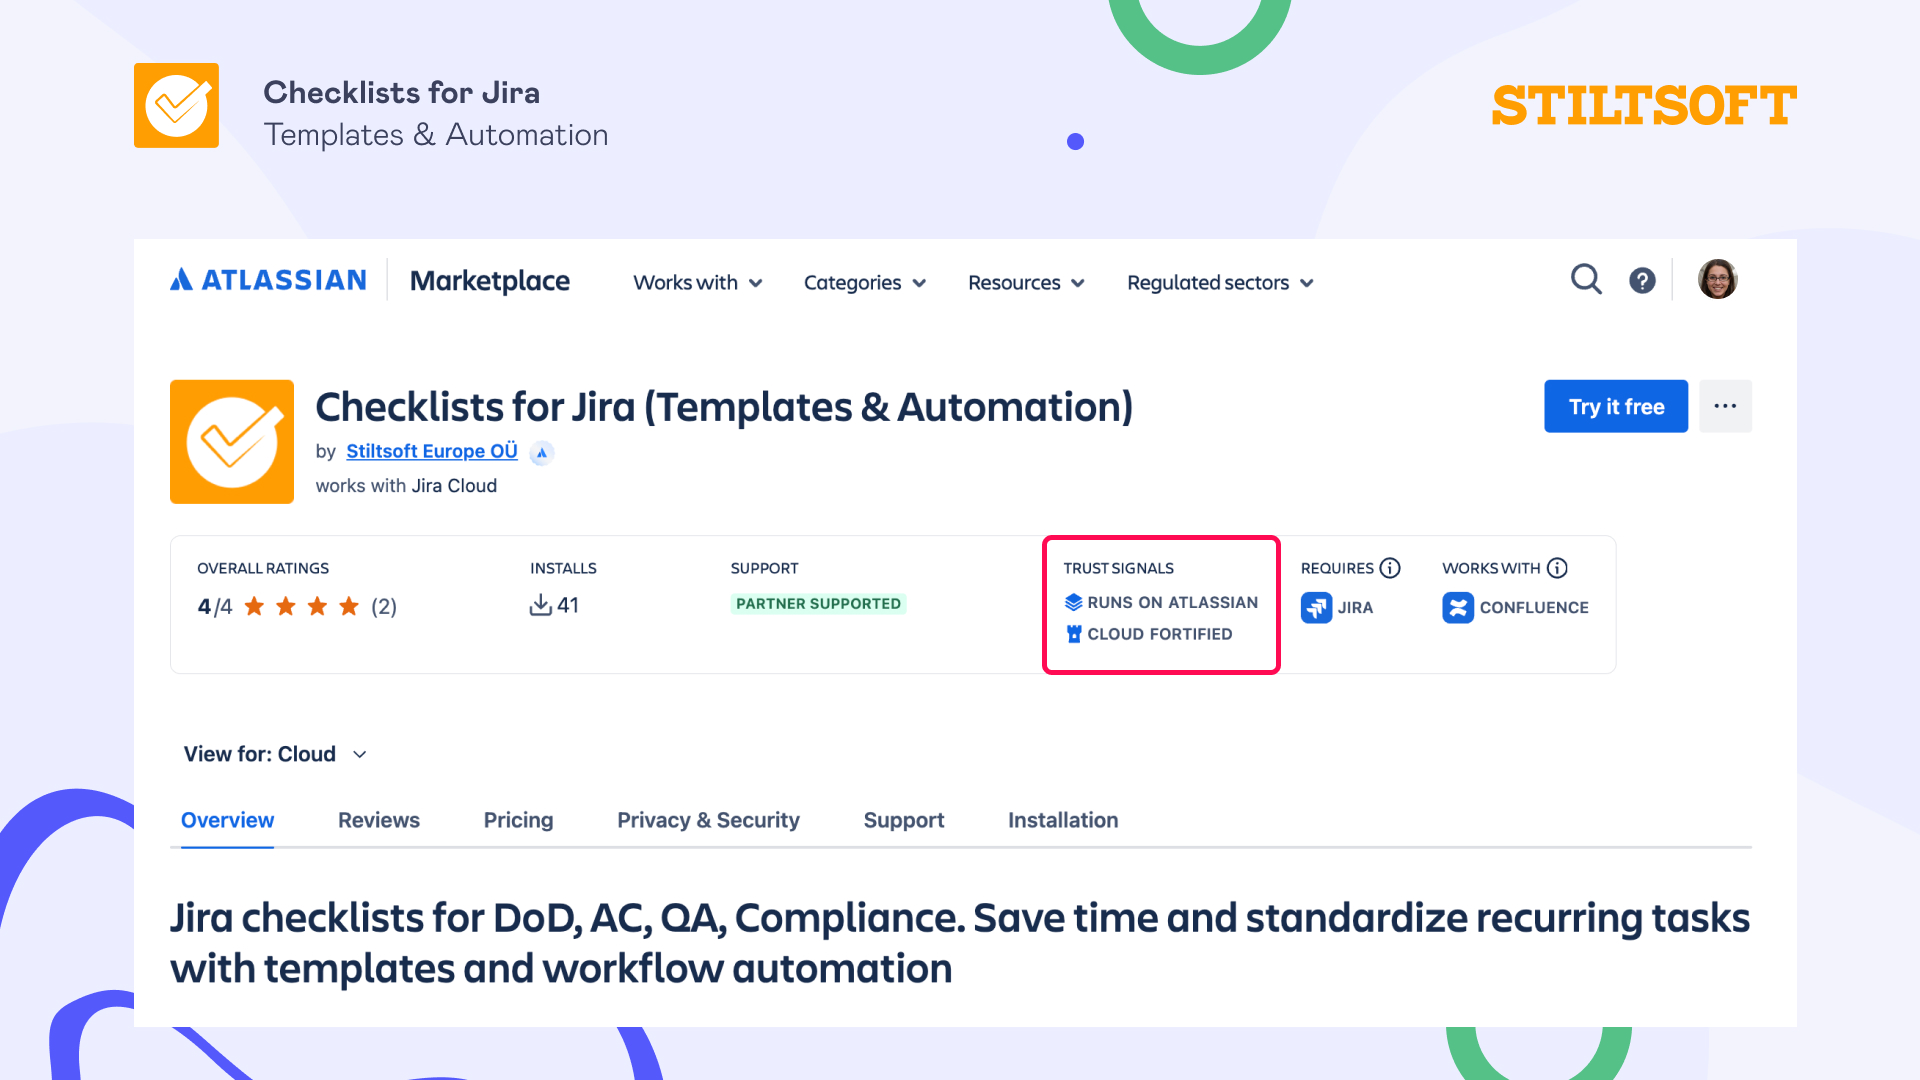Expand the Works with menu
The image size is (1920, 1080).
click(698, 283)
